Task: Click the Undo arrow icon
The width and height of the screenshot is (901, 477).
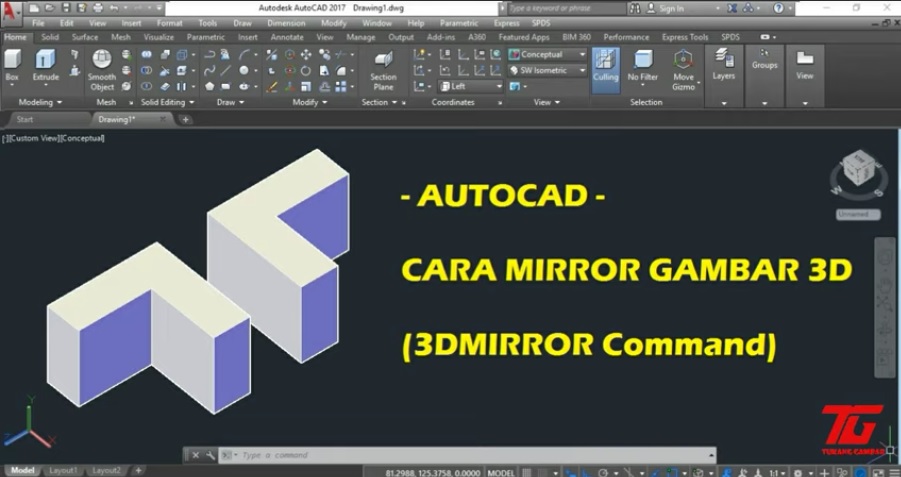Action: [113, 8]
